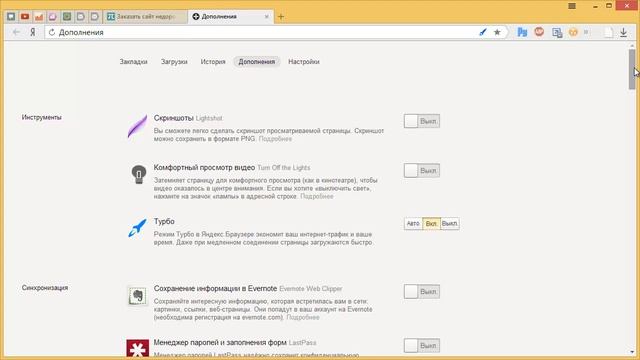Click the orange round extension icon
640x360 pixels.
click(x=573, y=32)
